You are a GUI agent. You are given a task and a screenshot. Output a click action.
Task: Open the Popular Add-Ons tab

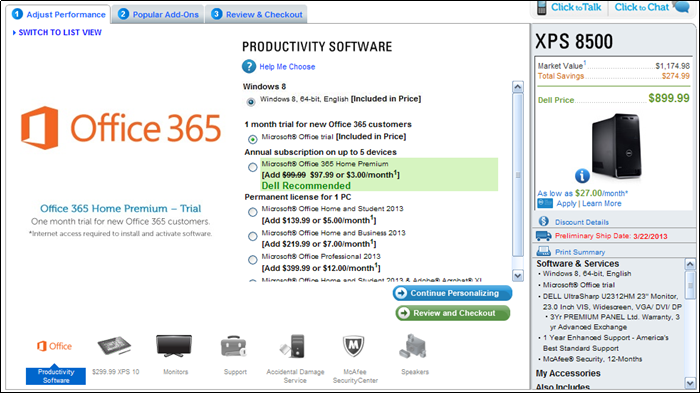click(x=158, y=14)
